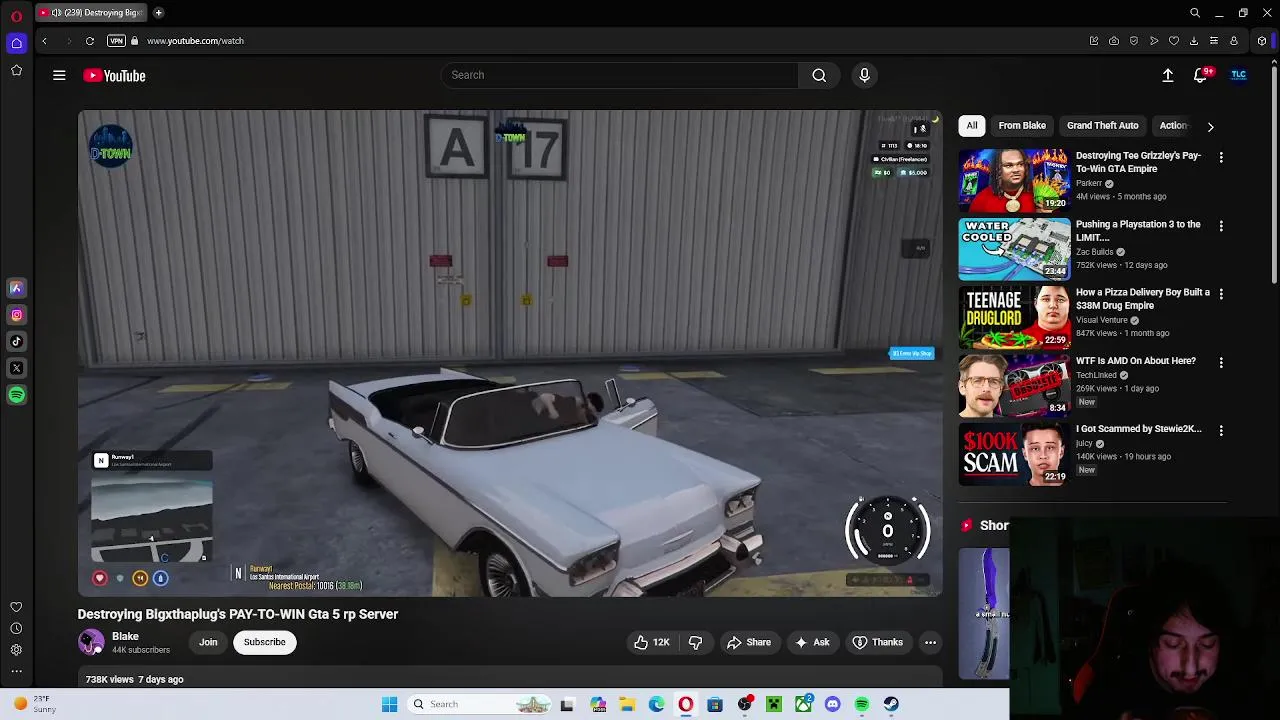Open Teenage Druglord video thumbnail
Screen dimensions: 1280x720
[1014, 317]
